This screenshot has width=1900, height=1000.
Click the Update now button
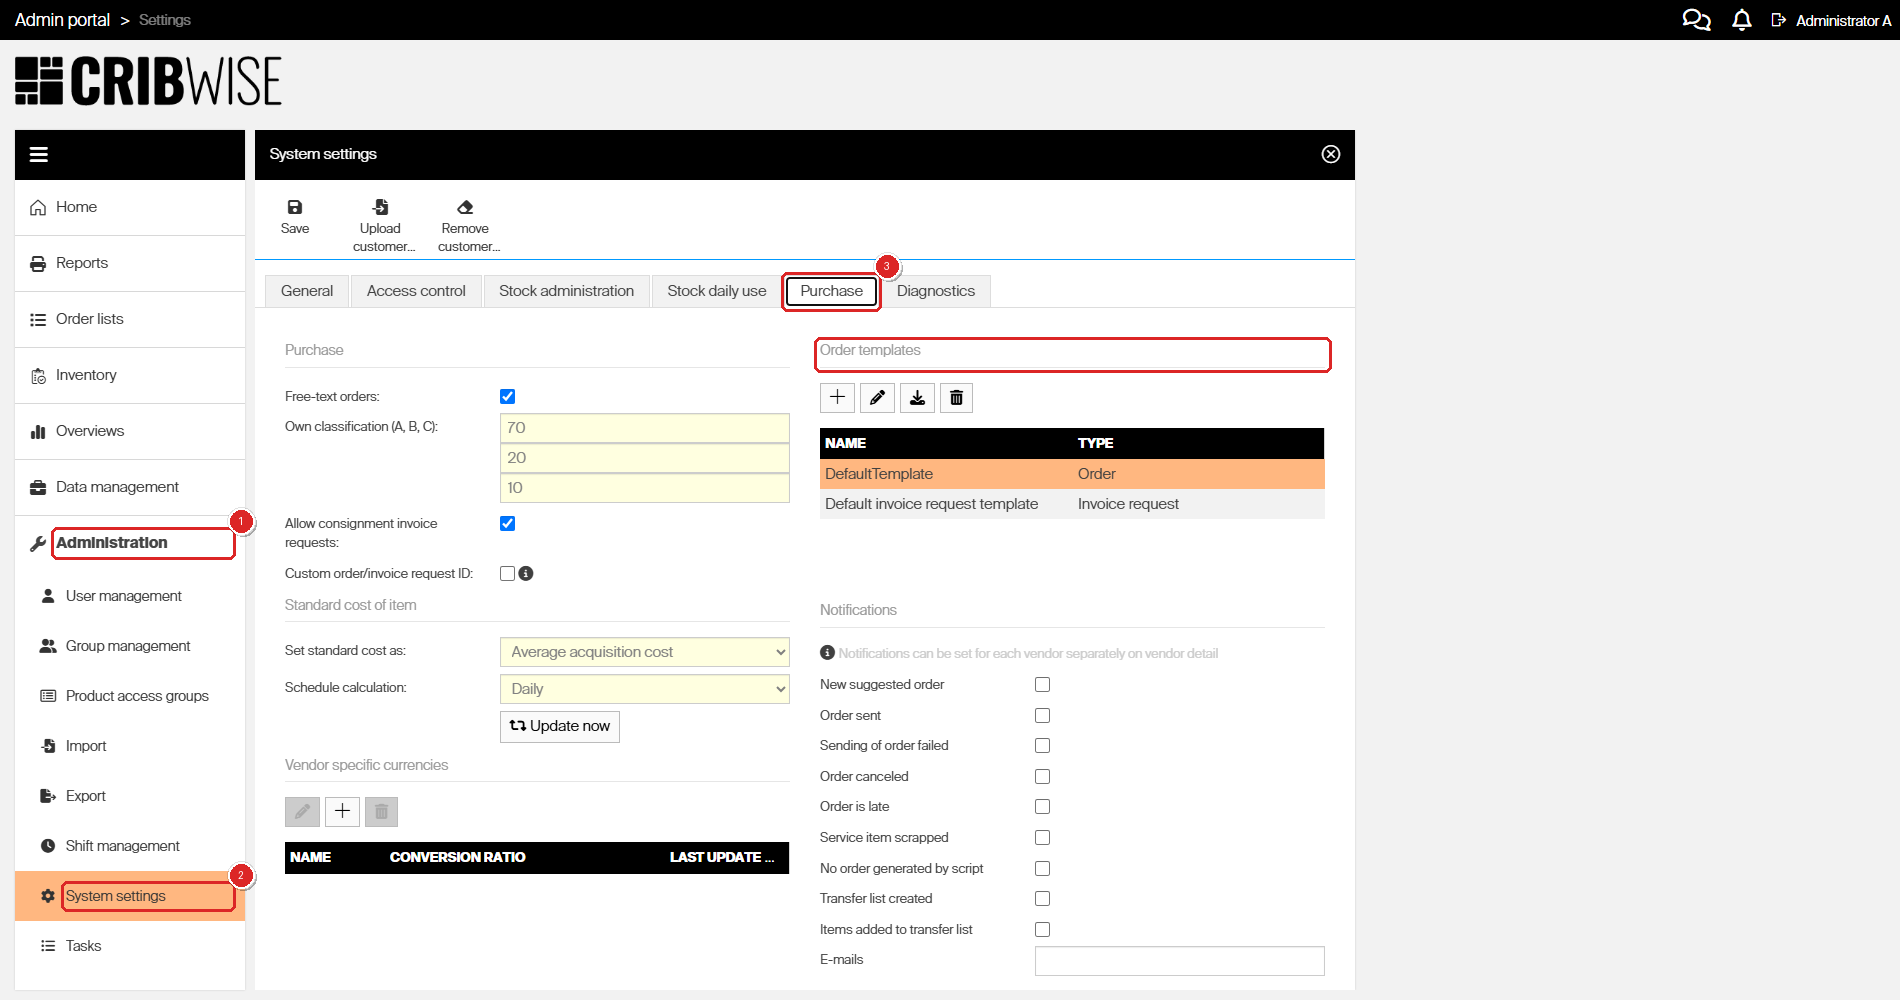point(560,726)
